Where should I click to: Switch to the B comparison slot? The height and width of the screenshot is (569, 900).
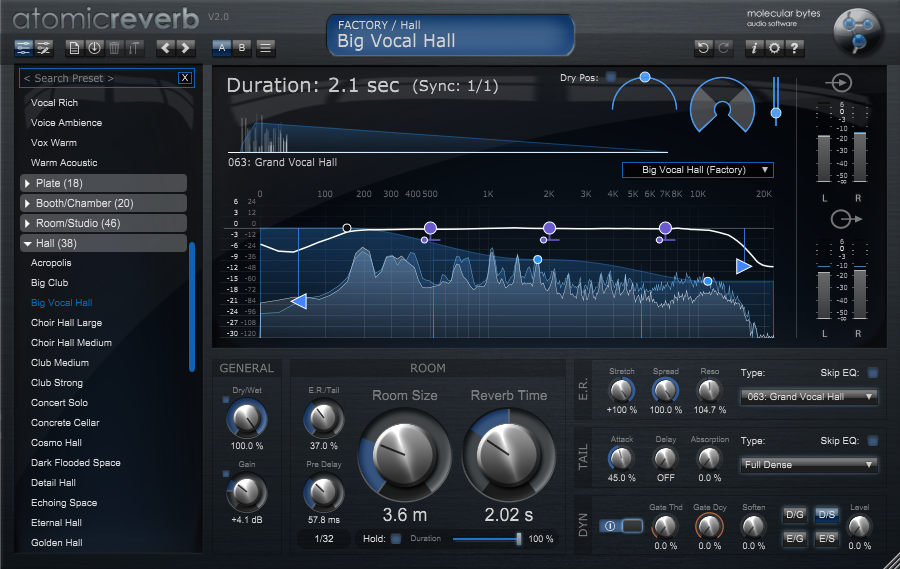tap(242, 47)
